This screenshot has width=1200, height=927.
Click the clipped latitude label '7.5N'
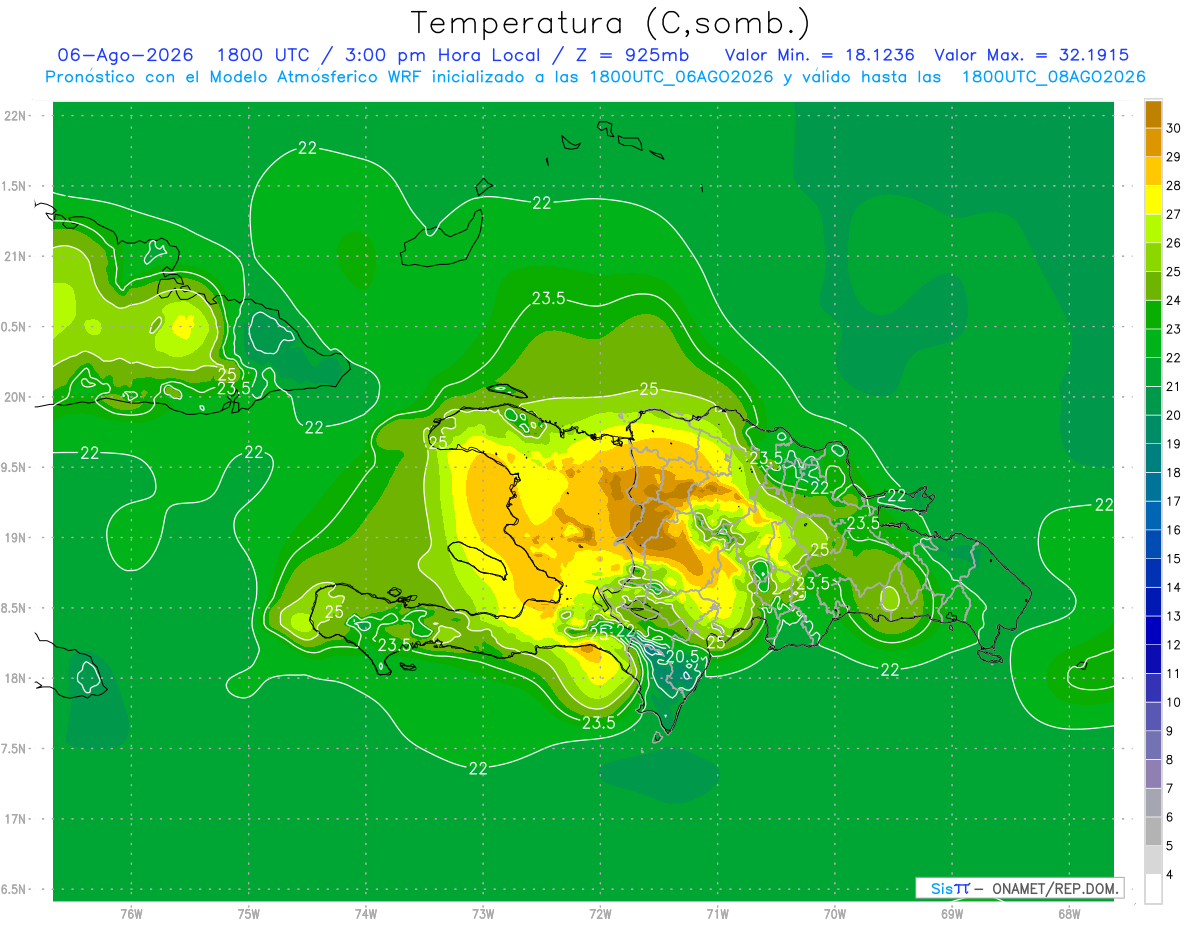[14, 748]
